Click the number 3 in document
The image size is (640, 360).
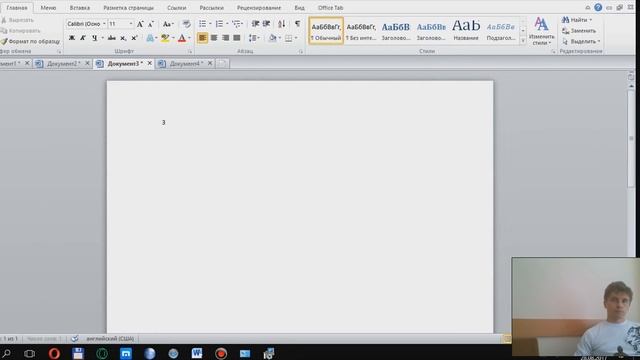click(164, 122)
